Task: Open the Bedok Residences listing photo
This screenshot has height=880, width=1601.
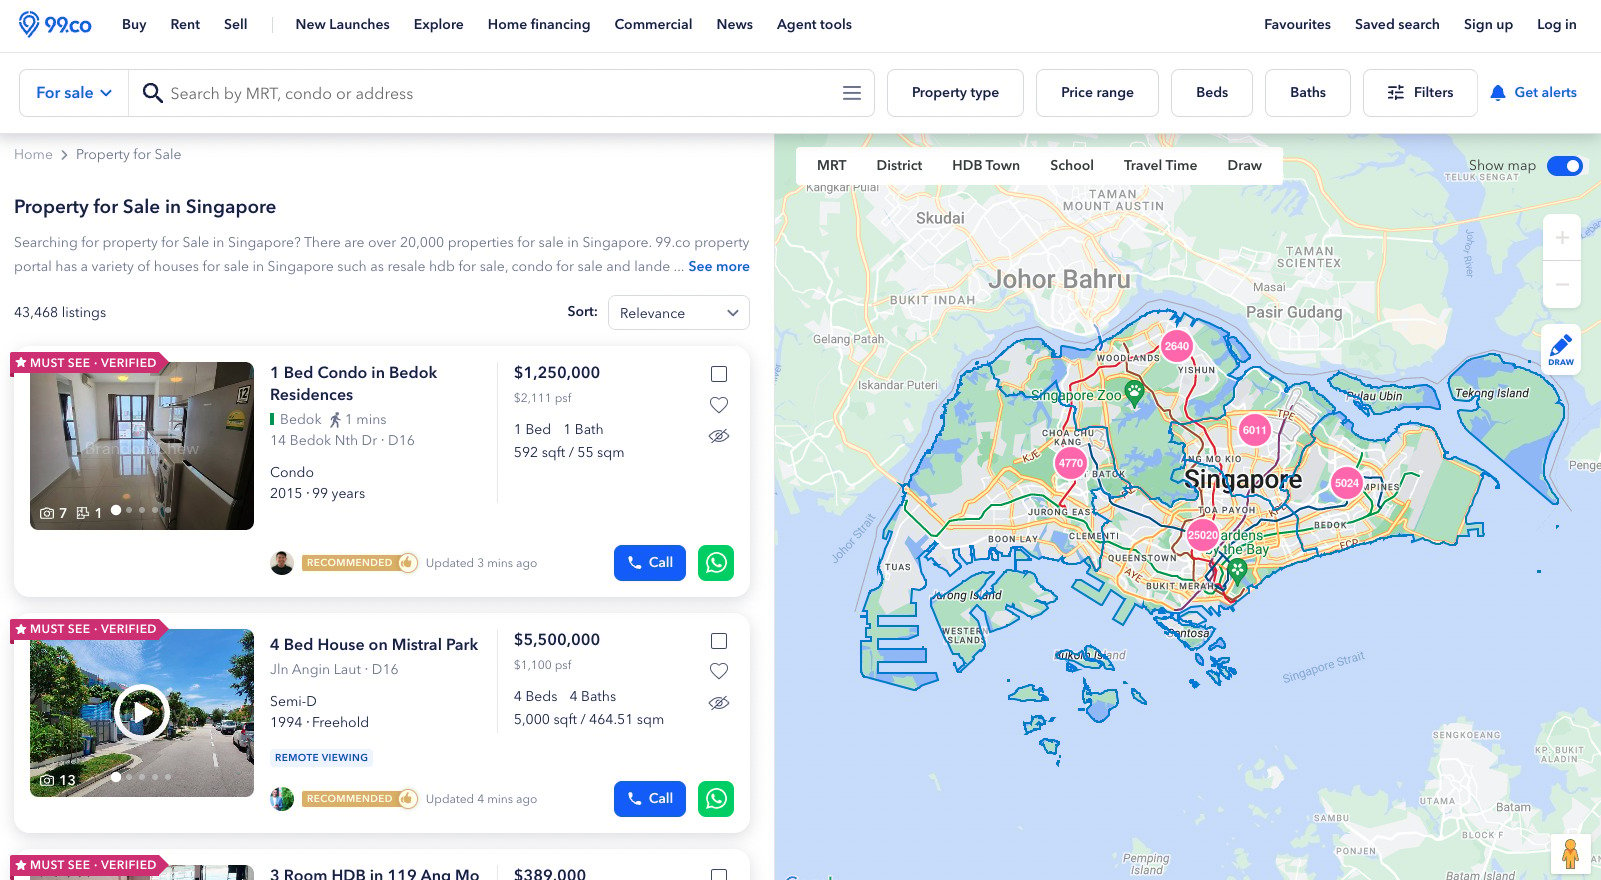Action: point(142,446)
